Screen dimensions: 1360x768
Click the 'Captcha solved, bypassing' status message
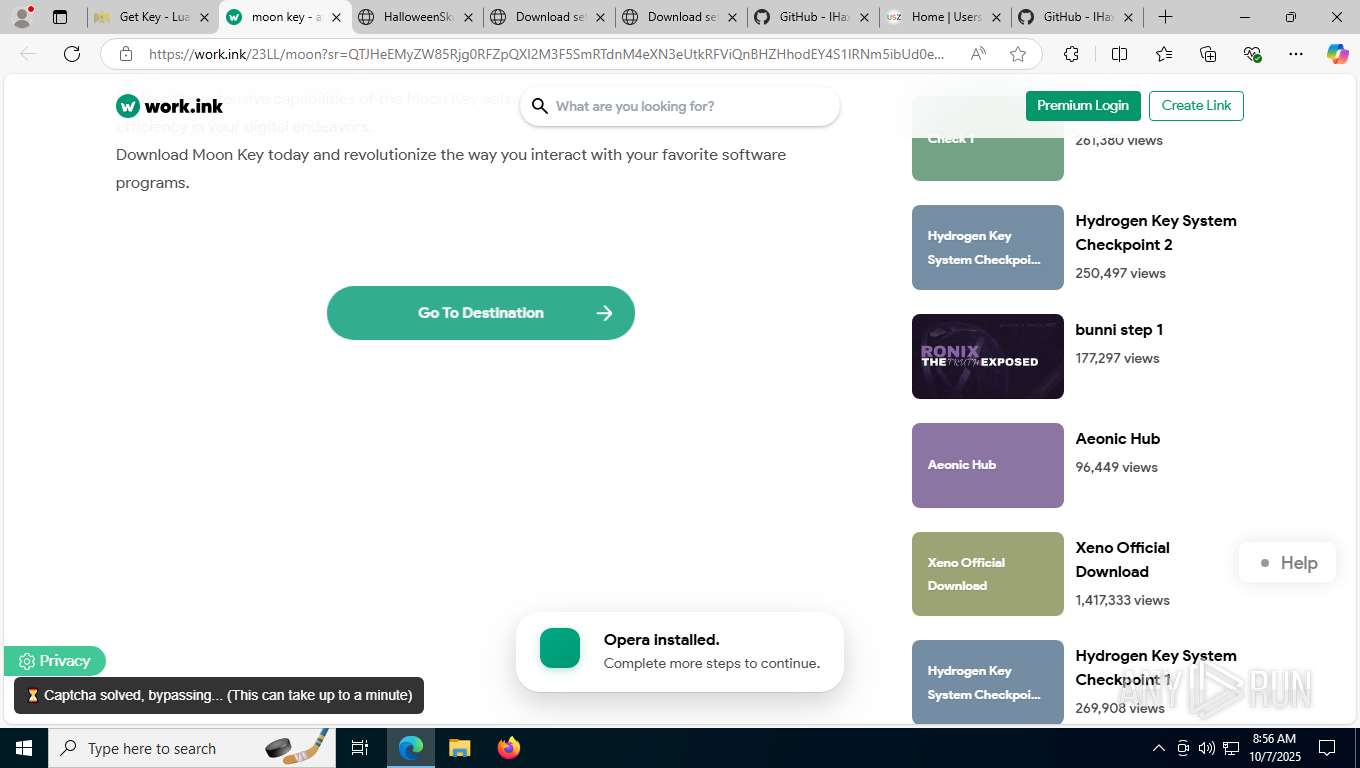coord(219,695)
